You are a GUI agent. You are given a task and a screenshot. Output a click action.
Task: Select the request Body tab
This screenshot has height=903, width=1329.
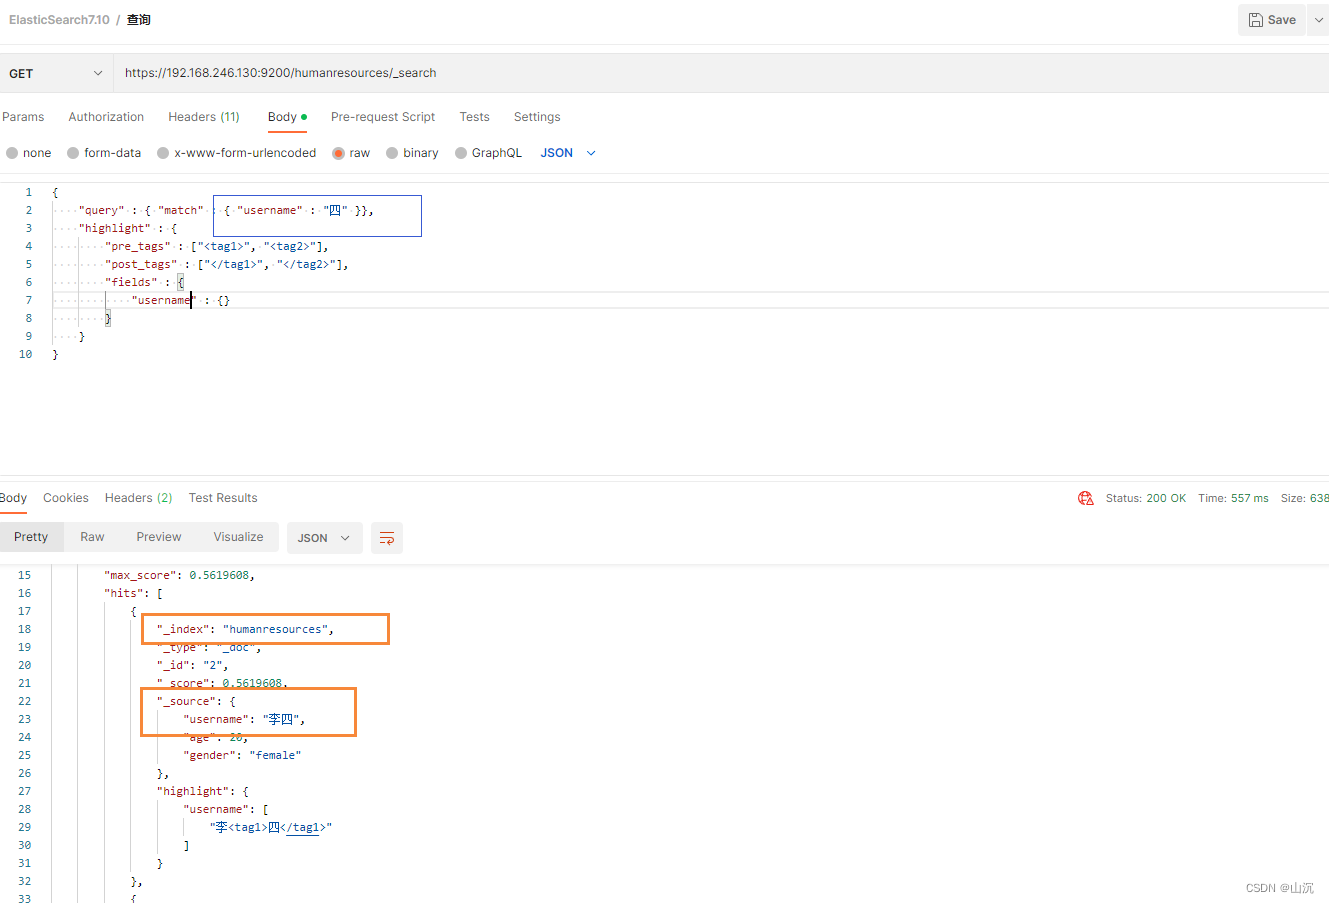(287, 117)
